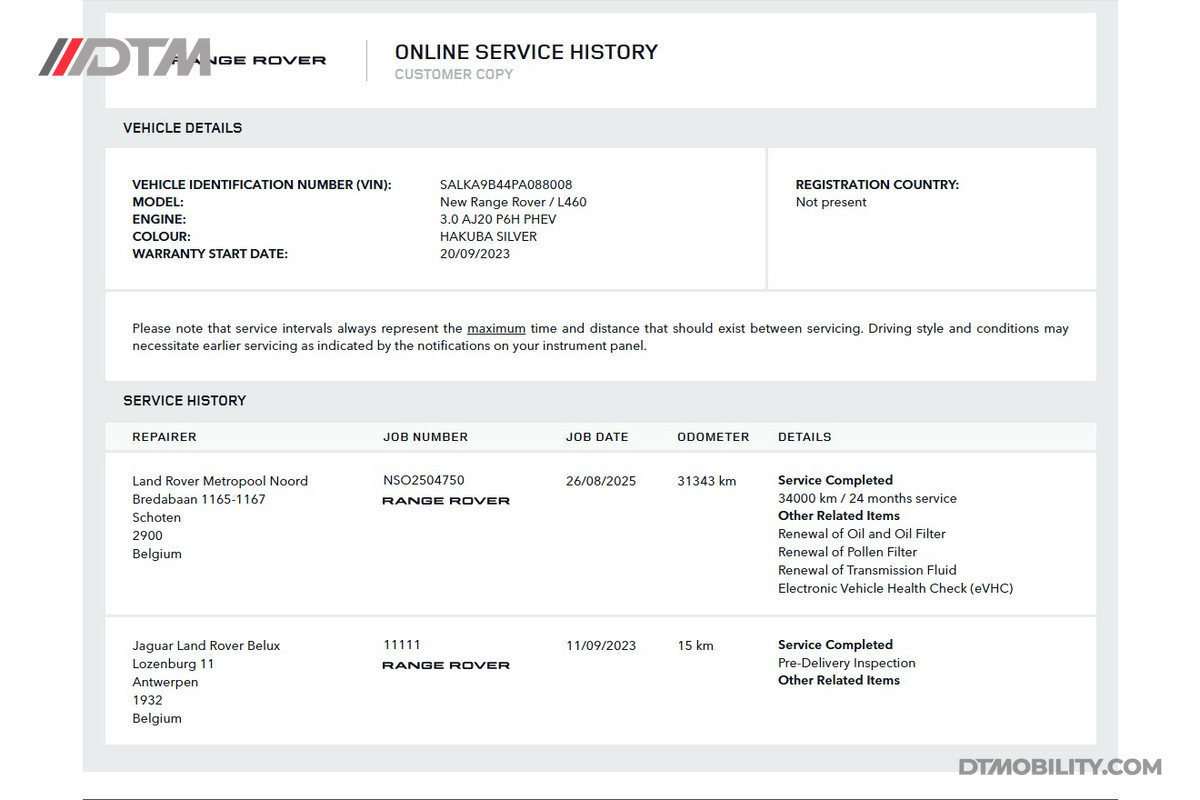This screenshot has height=800, width=1200.
Task: Select the VIN number SALKA9B44PA088008
Action: (506, 185)
